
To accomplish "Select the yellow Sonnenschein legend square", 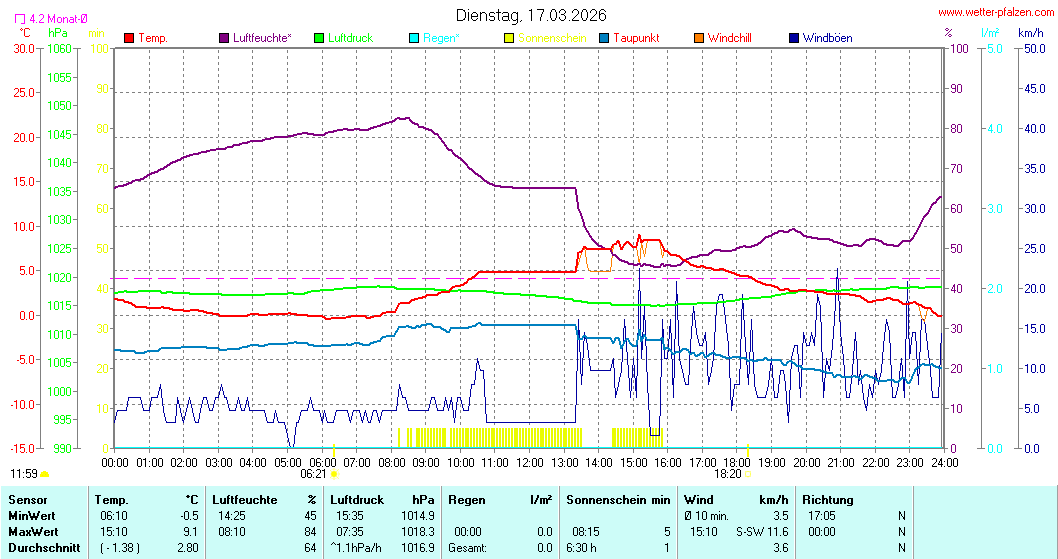I will 509,38.
